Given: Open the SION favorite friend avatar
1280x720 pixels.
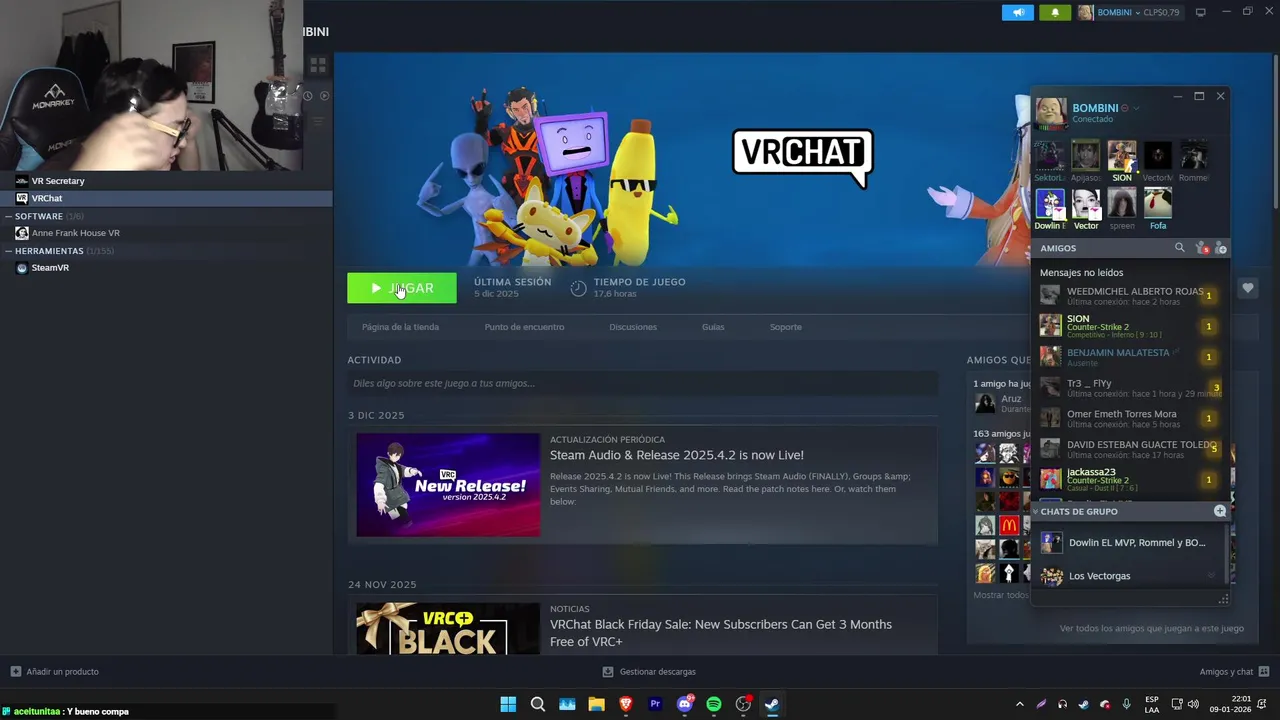Looking at the screenshot, I should point(1122,156).
